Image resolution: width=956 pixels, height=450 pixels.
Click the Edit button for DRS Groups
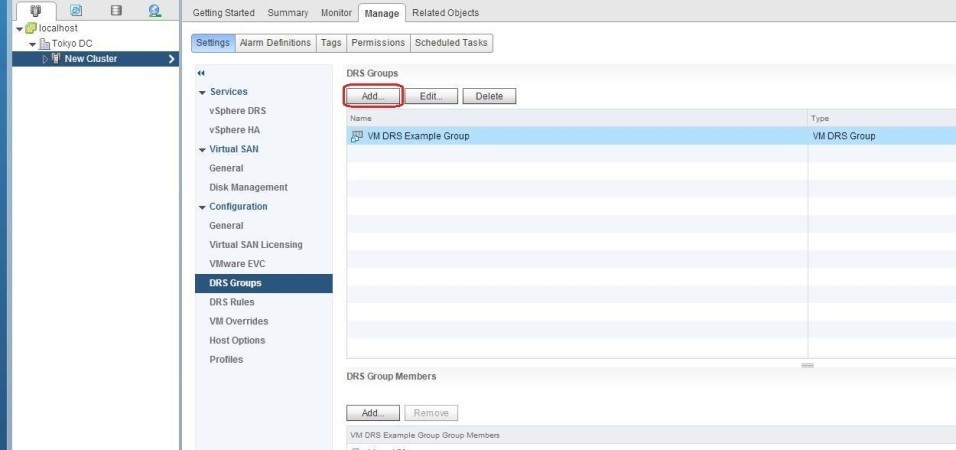tap(430, 96)
